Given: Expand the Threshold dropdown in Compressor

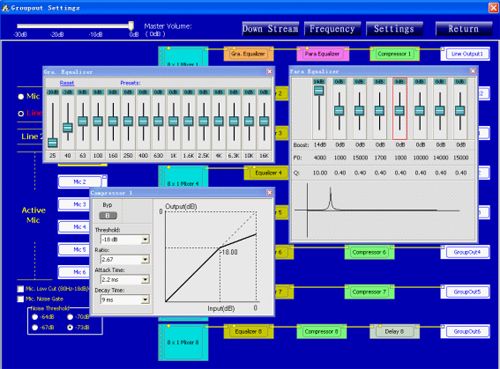Looking at the screenshot, I should pyautogui.click(x=145, y=239).
